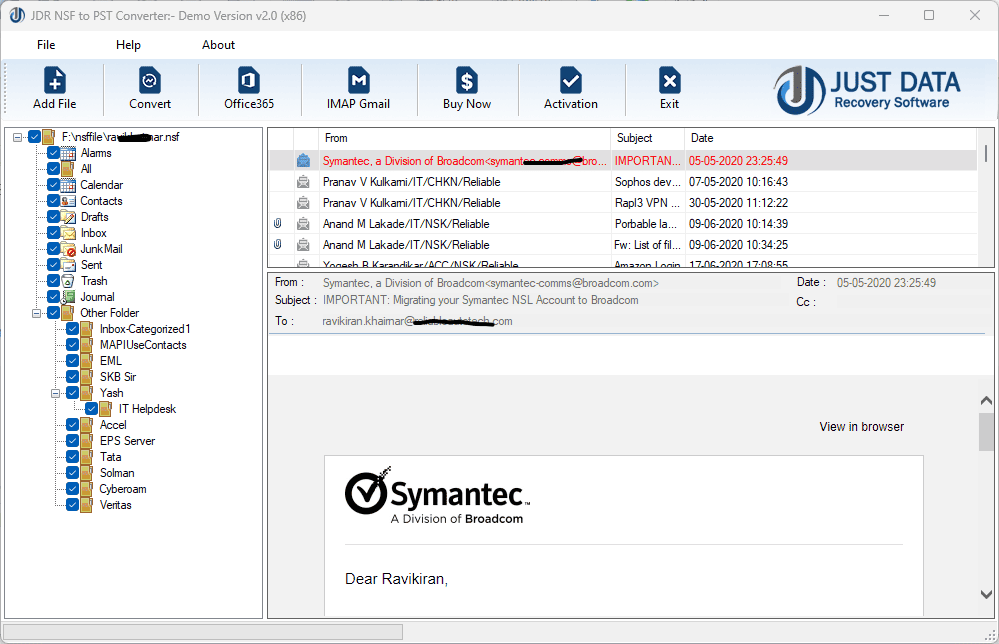Click the Just Data Recovery Software logo
This screenshot has height=644, width=999.
(866, 88)
